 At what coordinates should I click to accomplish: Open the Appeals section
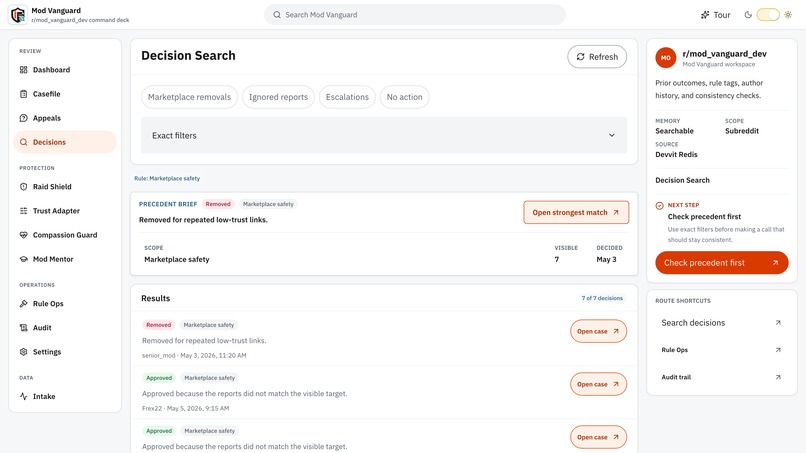click(x=65, y=118)
